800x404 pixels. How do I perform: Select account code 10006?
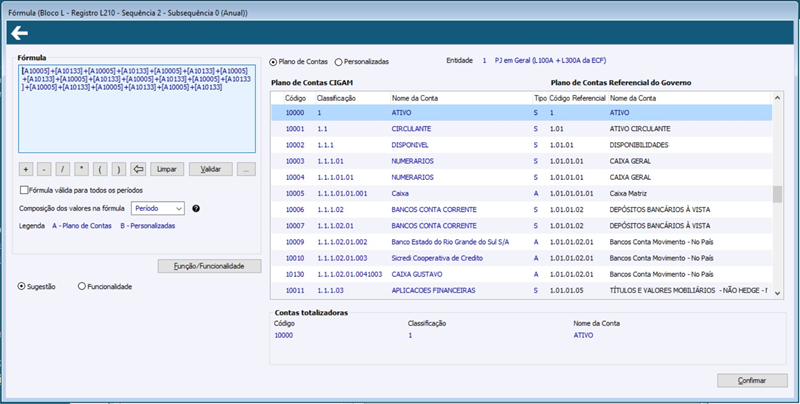point(295,210)
